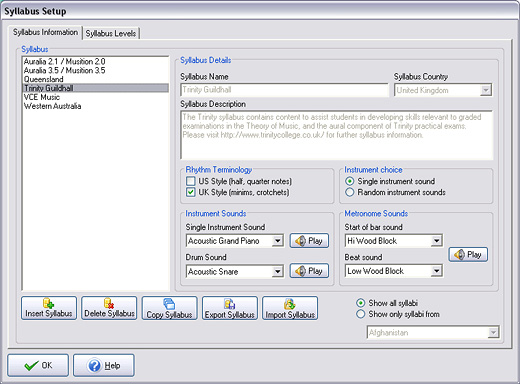
Task: Click the Import Syllabus button
Action: point(290,308)
